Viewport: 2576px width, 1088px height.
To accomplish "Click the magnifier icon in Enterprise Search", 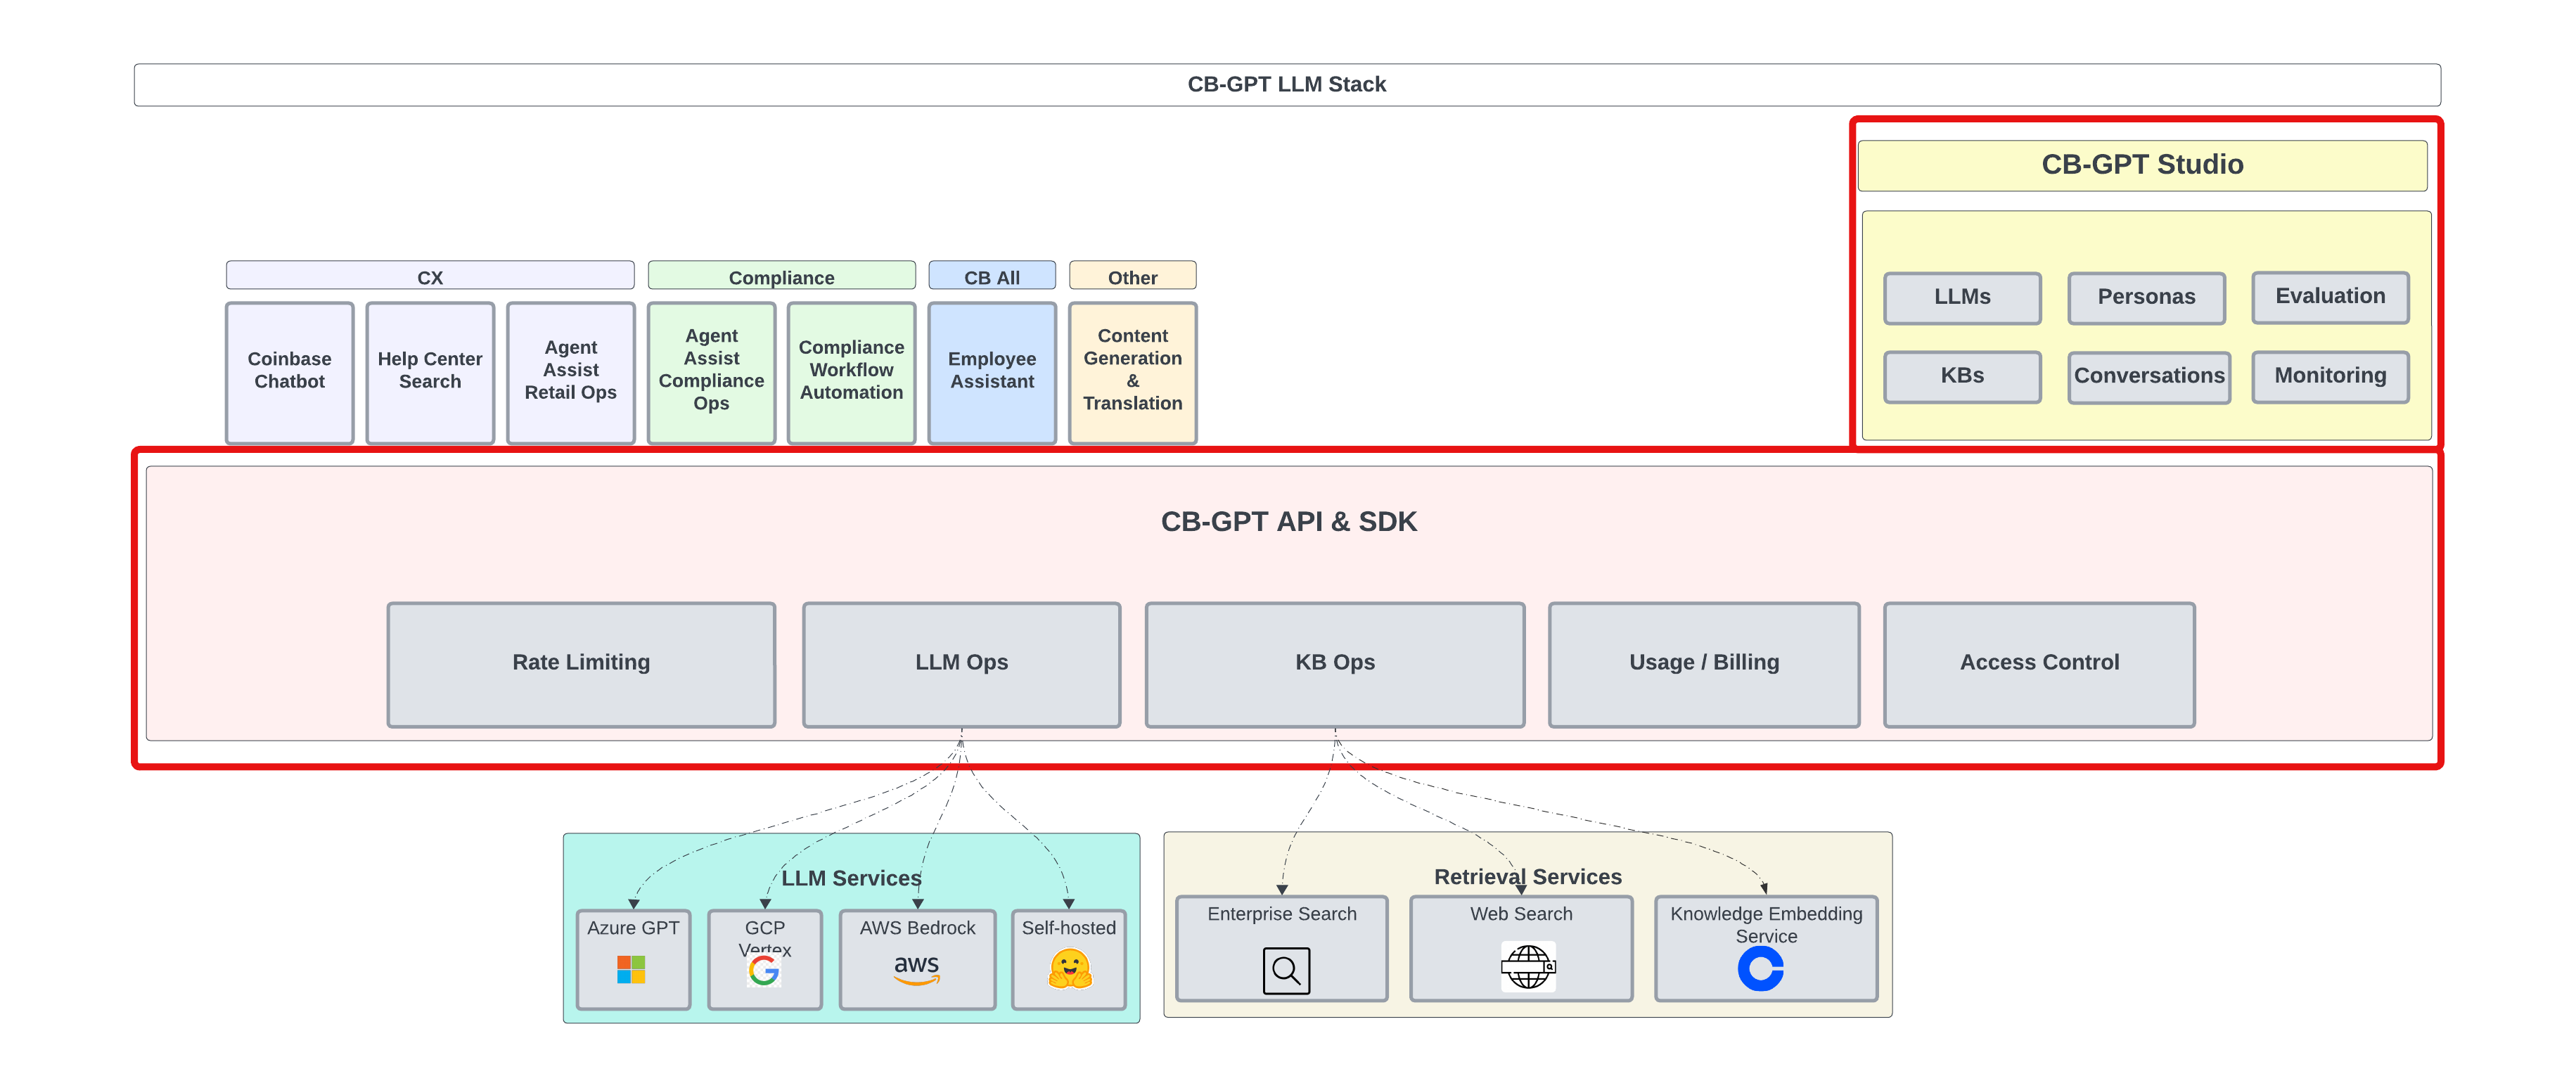I will coord(1286,970).
